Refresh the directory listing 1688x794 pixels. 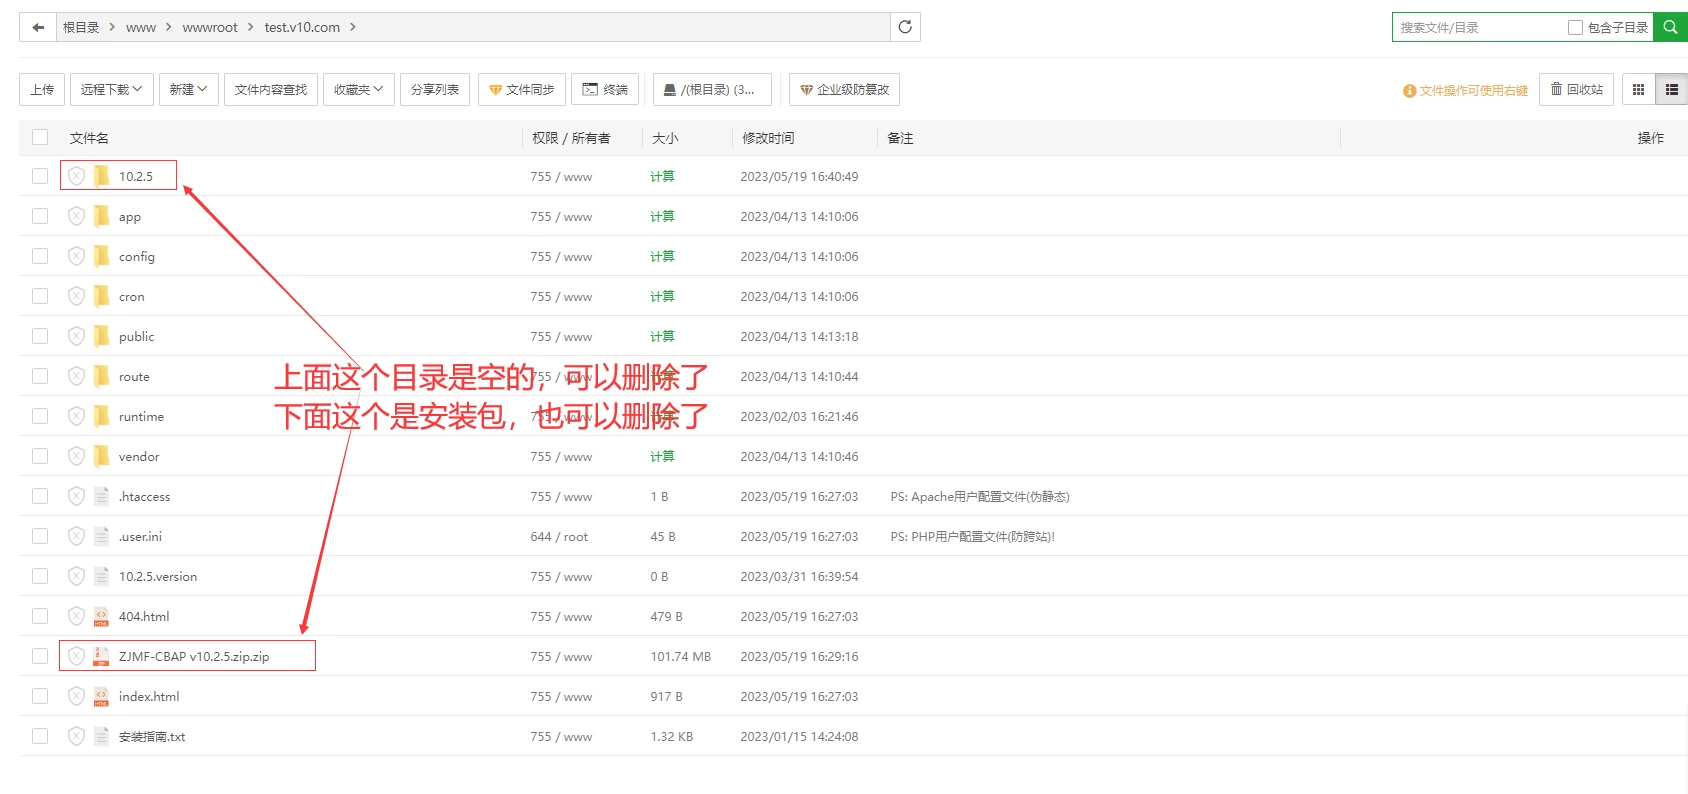[905, 27]
